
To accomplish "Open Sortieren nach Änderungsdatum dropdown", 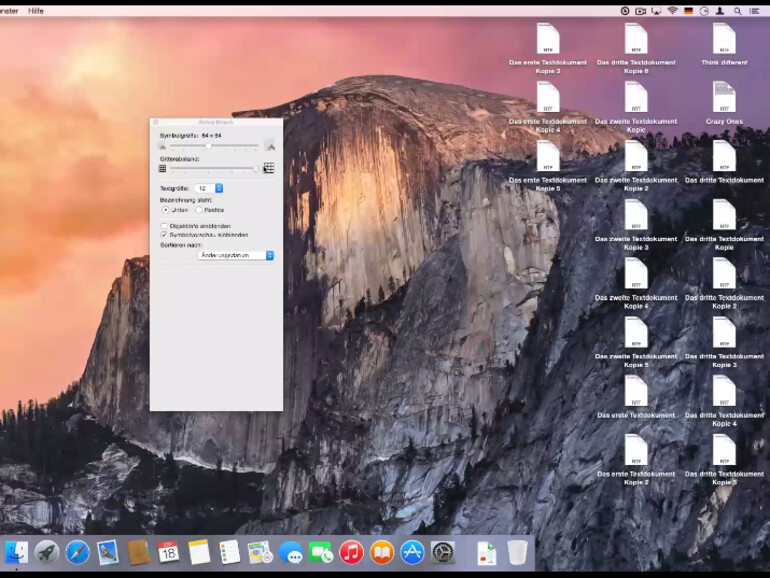I will (236, 255).
